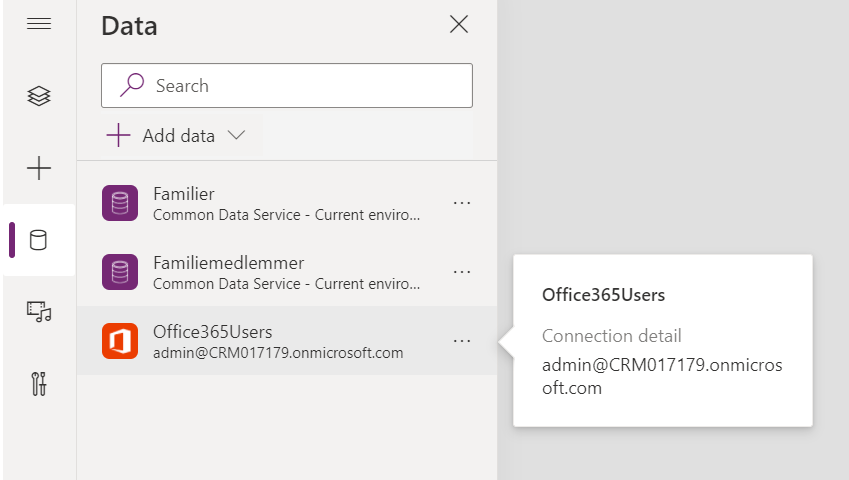Click the magnifier icon in the search box
The height and width of the screenshot is (480, 849).
coord(132,86)
